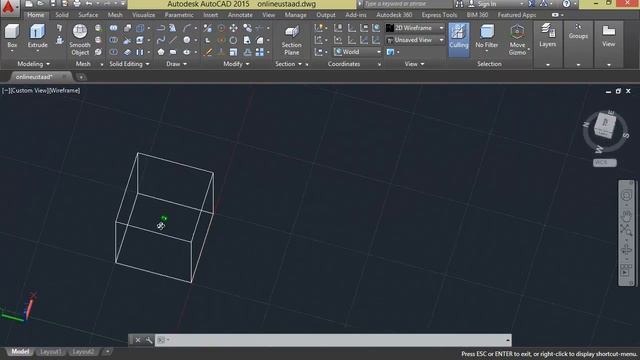Viewport: 640px width, 360px height.
Task: Click into the command line input
Action: tap(333, 340)
